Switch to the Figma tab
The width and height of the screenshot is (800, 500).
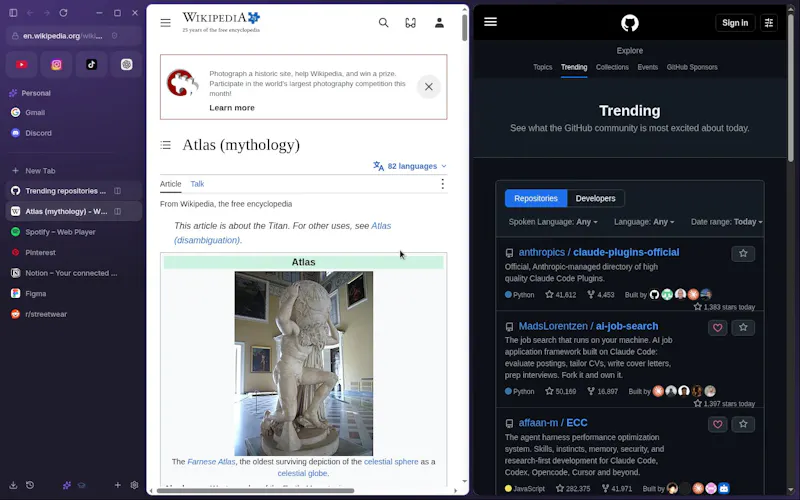click(74, 293)
